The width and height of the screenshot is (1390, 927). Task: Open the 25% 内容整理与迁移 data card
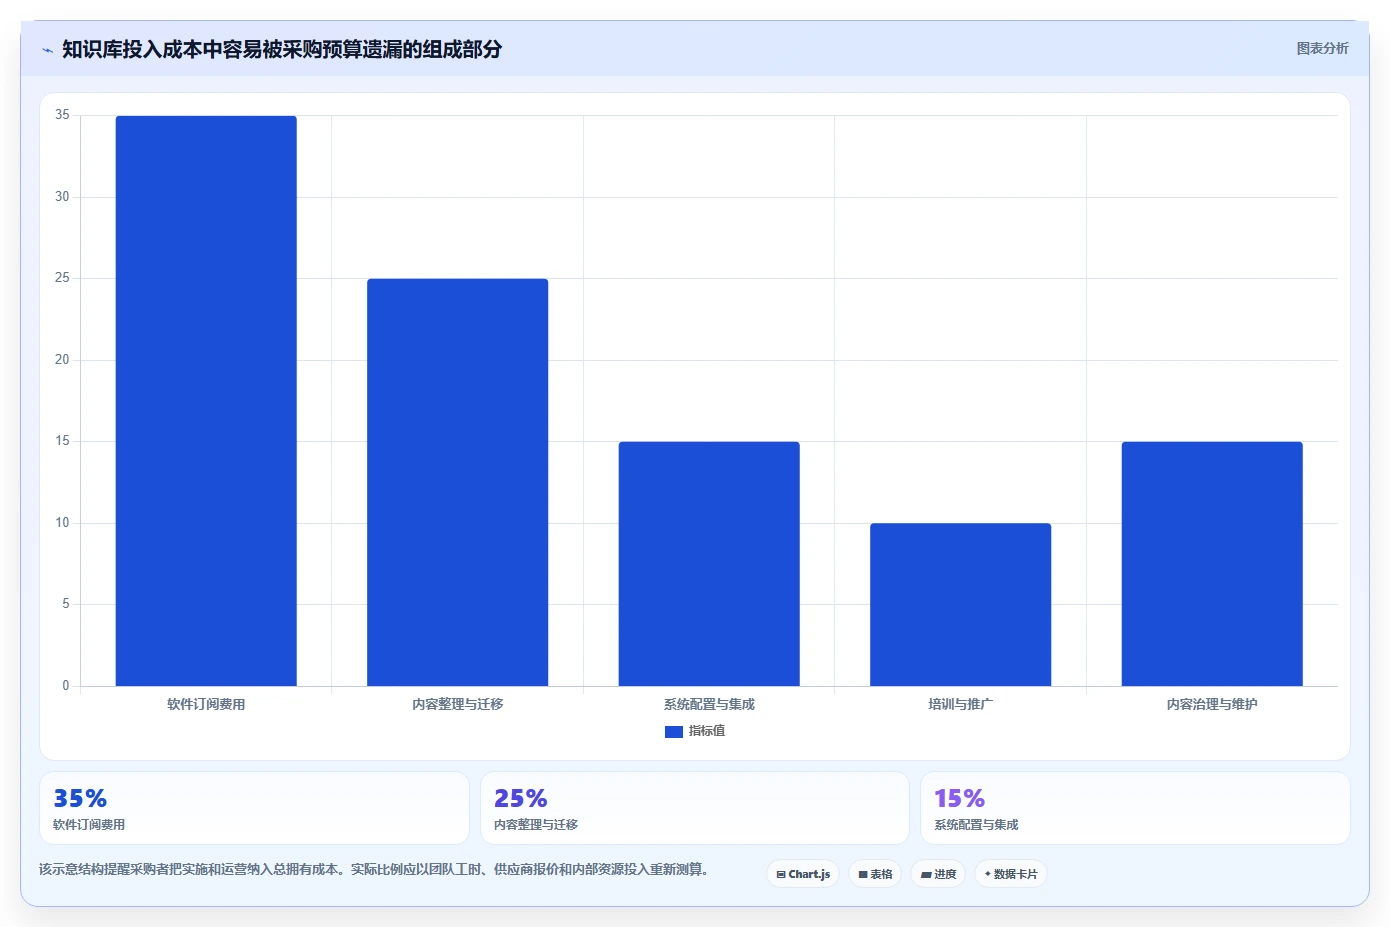point(695,808)
